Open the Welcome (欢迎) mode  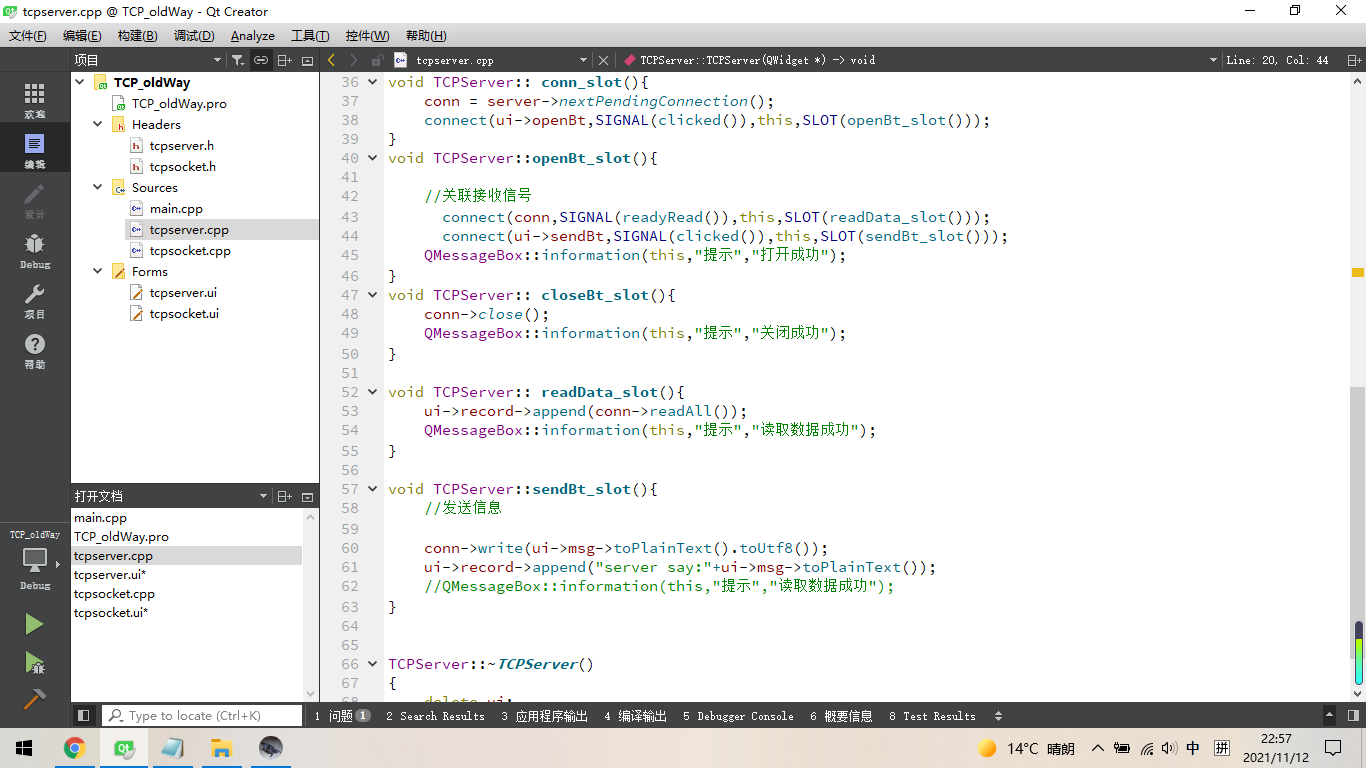[34, 100]
